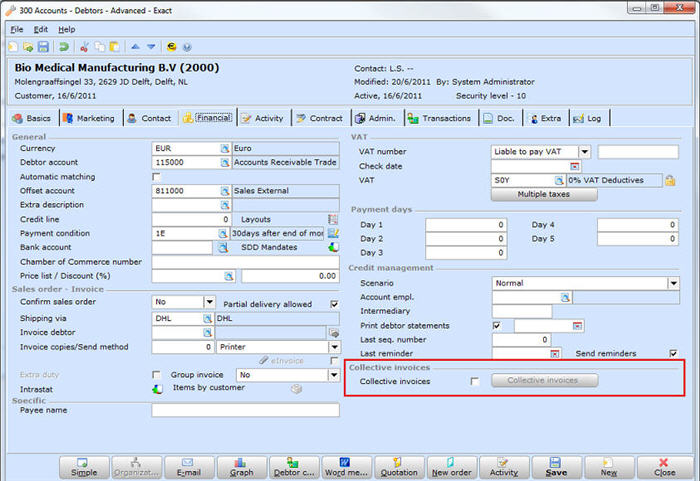Image resolution: width=700 pixels, height=481 pixels.
Task: Click the Graph button
Action: [x=242, y=467]
